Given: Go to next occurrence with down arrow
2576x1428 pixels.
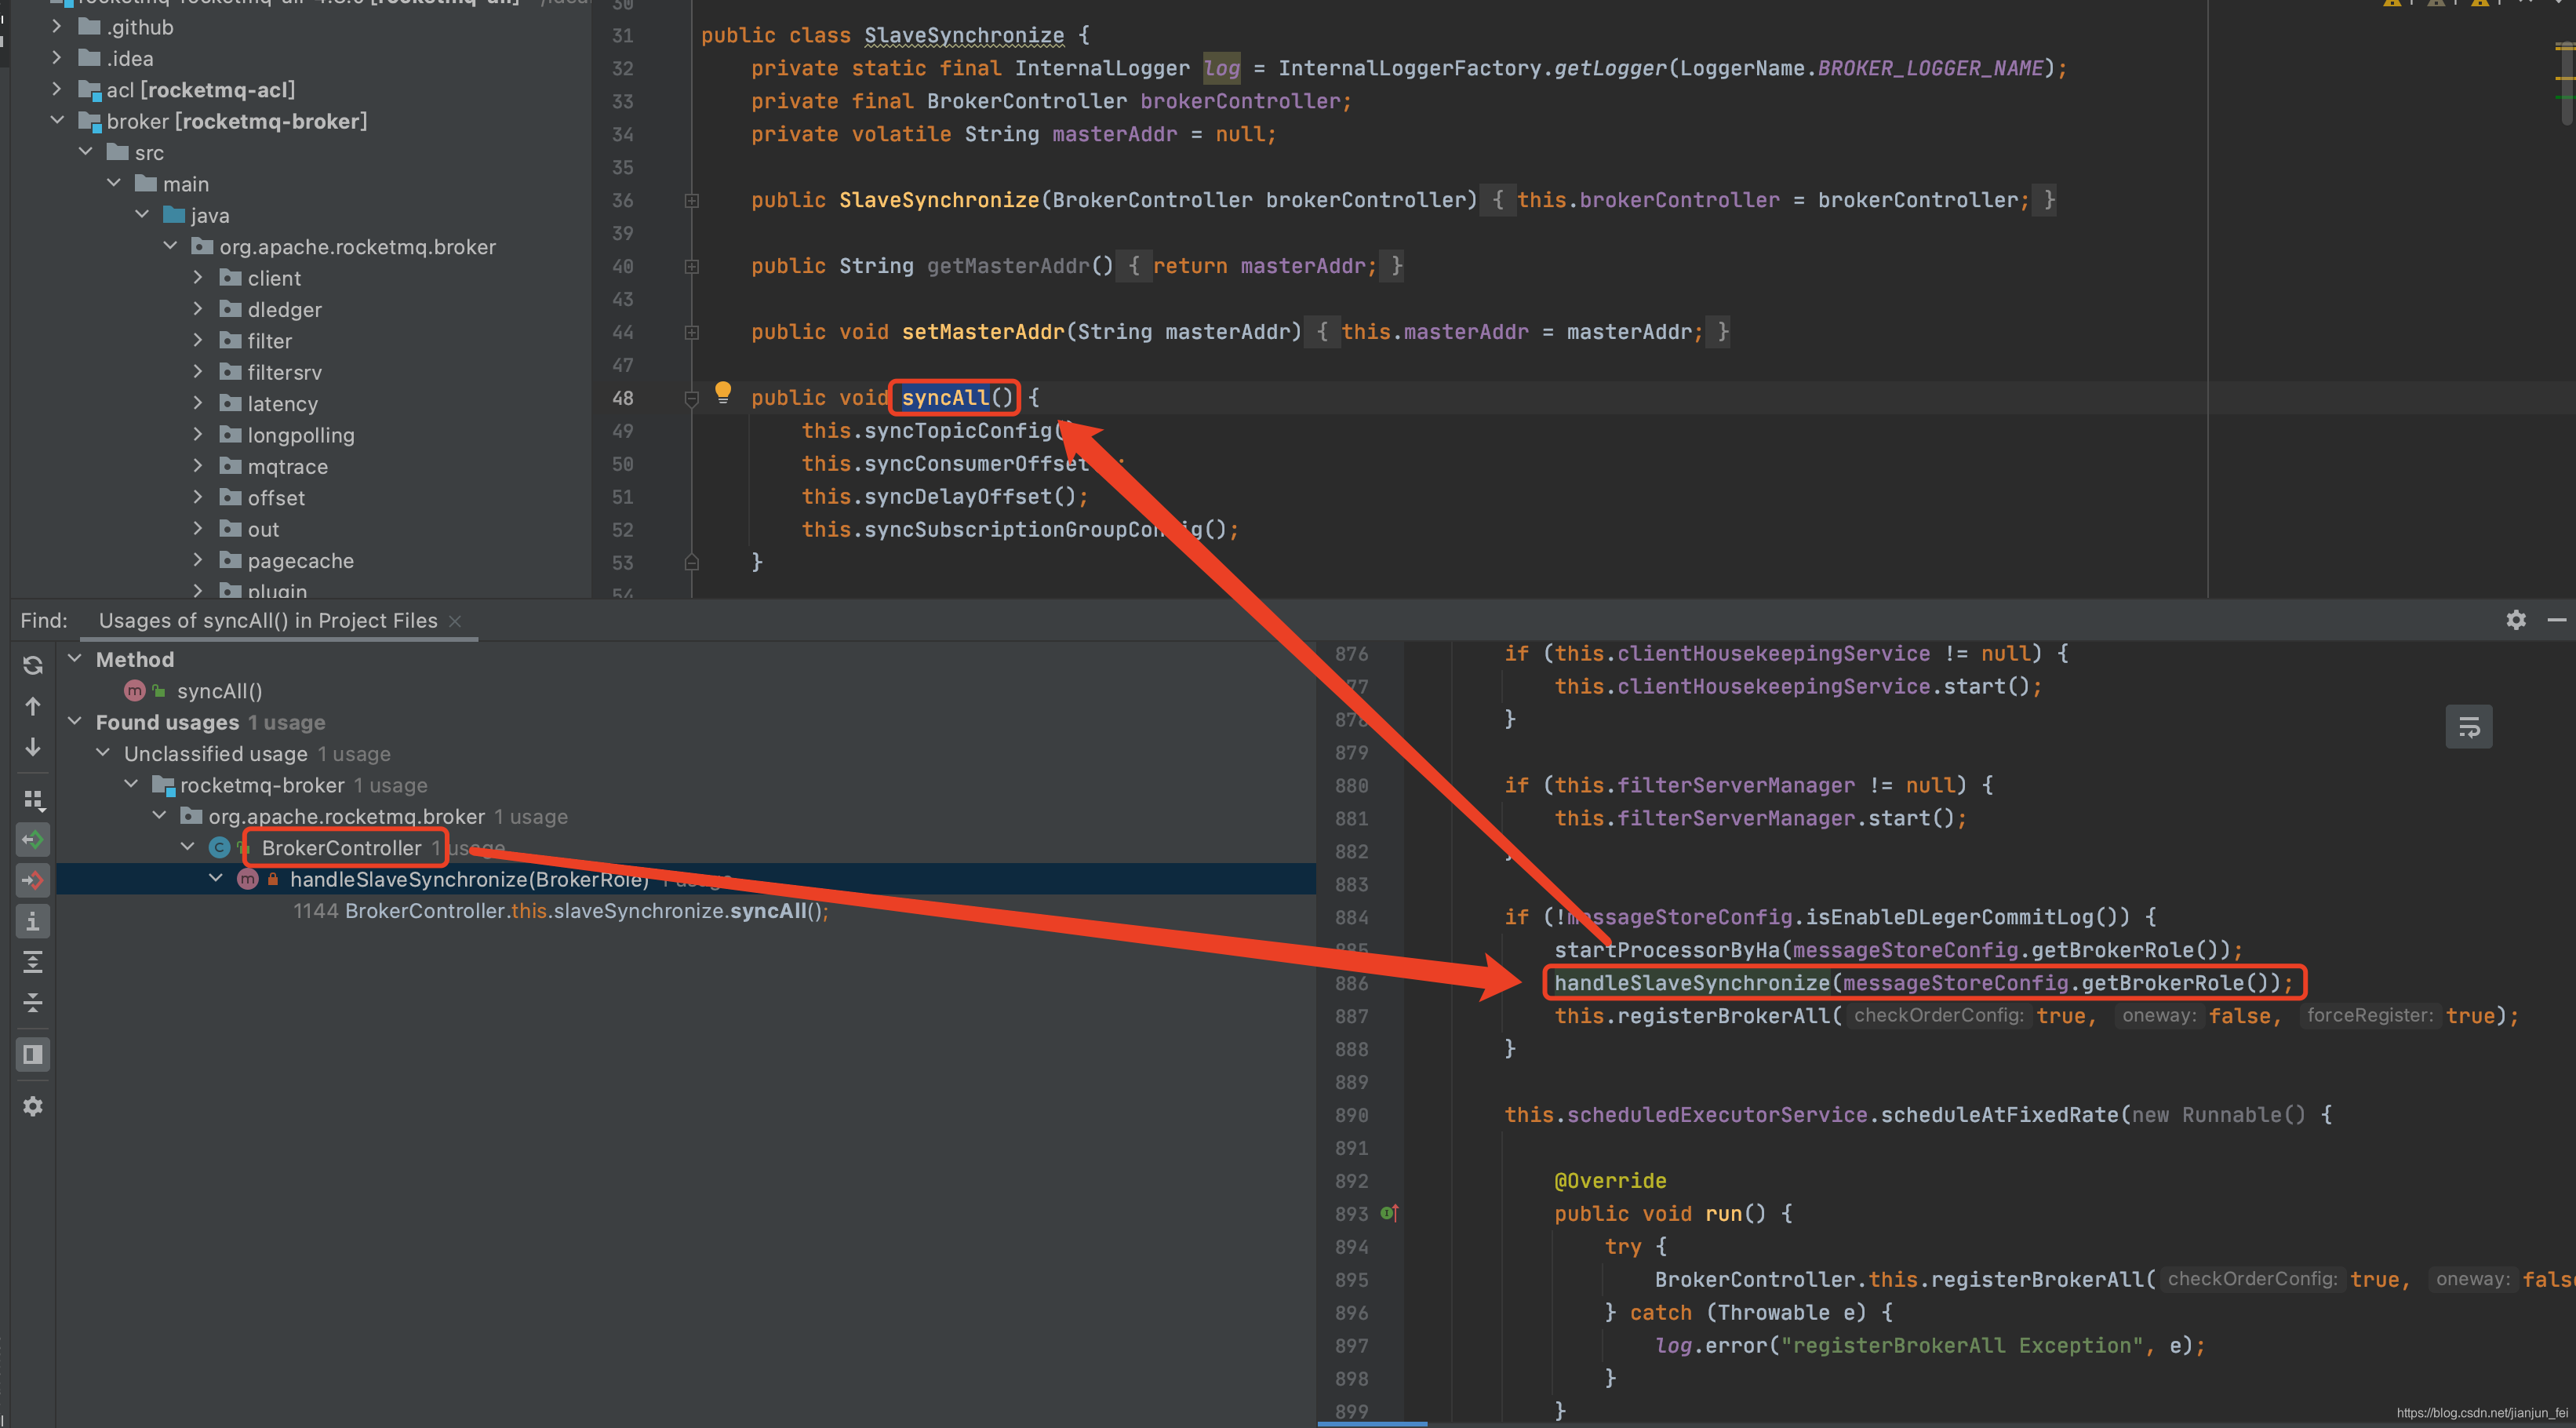Looking at the screenshot, I should point(32,747).
